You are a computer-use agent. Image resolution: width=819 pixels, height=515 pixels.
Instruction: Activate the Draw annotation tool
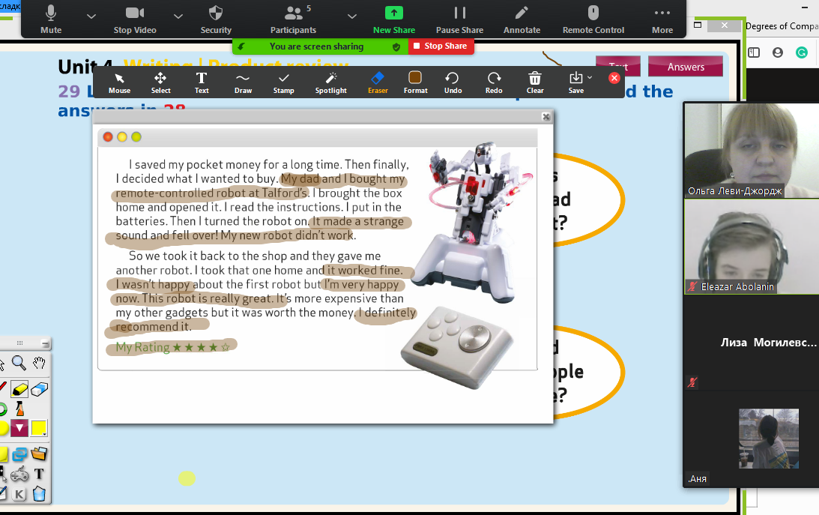tap(243, 82)
